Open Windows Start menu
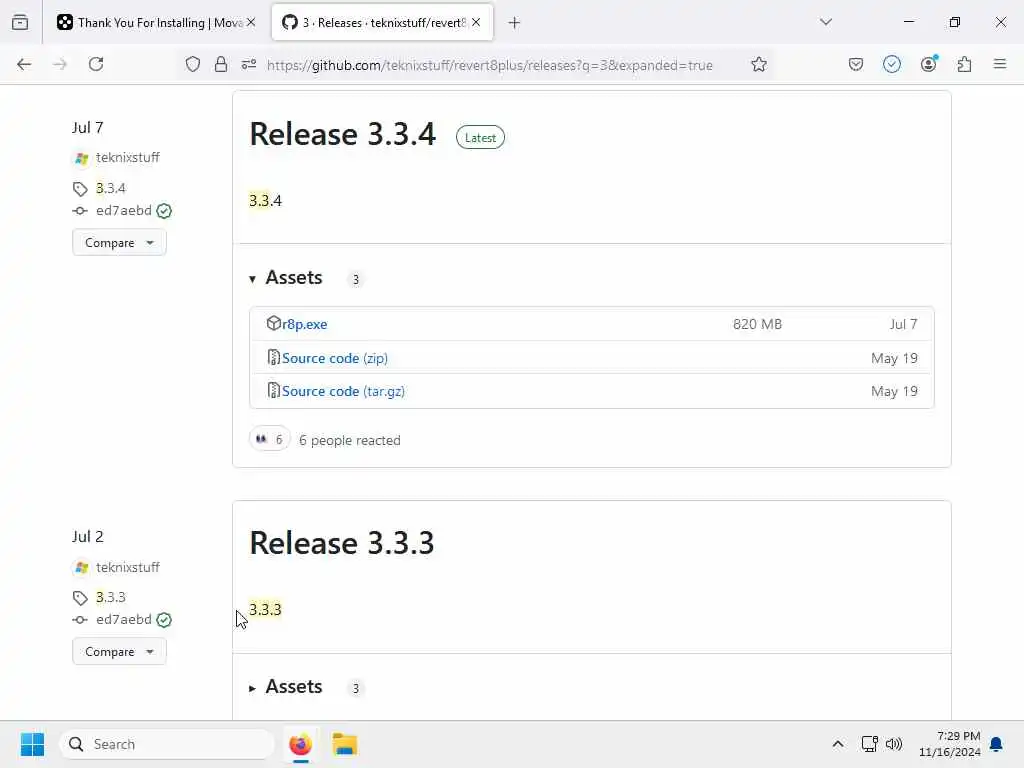The height and width of the screenshot is (768, 1024). (32, 744)
